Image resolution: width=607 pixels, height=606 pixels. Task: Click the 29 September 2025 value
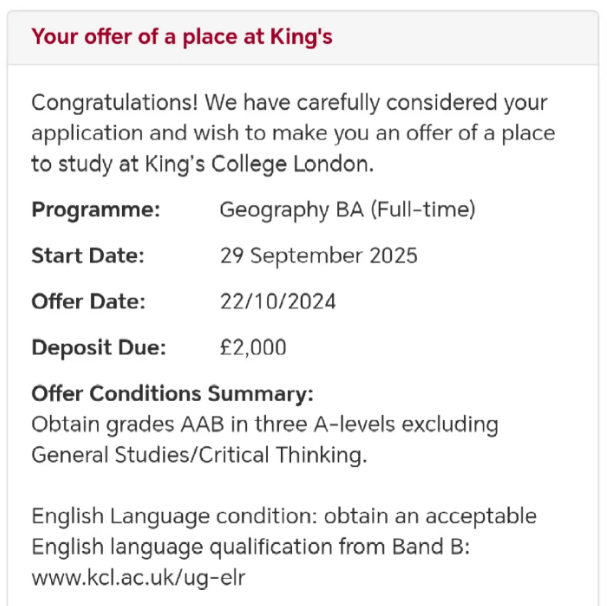click(319, 256)
